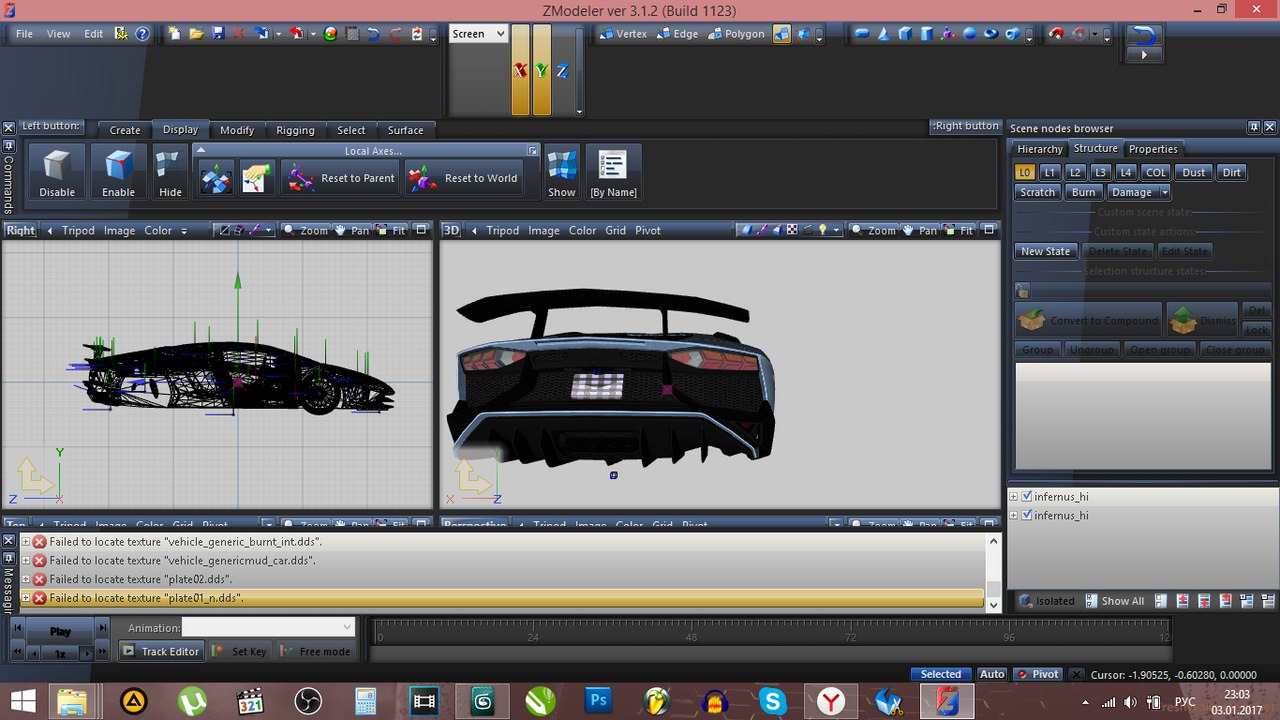Click the New scene icon in toolbar
Image resolution: width=1280 pixels, height=720 pixels.
tap(175, 33)
